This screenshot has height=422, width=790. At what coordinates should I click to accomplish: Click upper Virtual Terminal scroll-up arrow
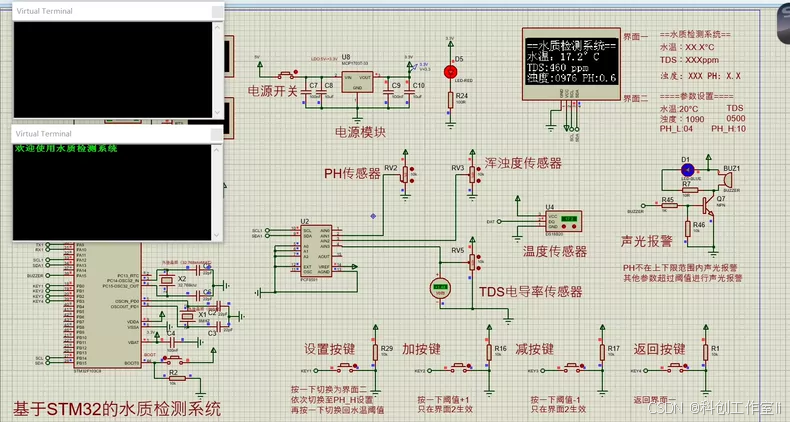click(x=217, y=27)
